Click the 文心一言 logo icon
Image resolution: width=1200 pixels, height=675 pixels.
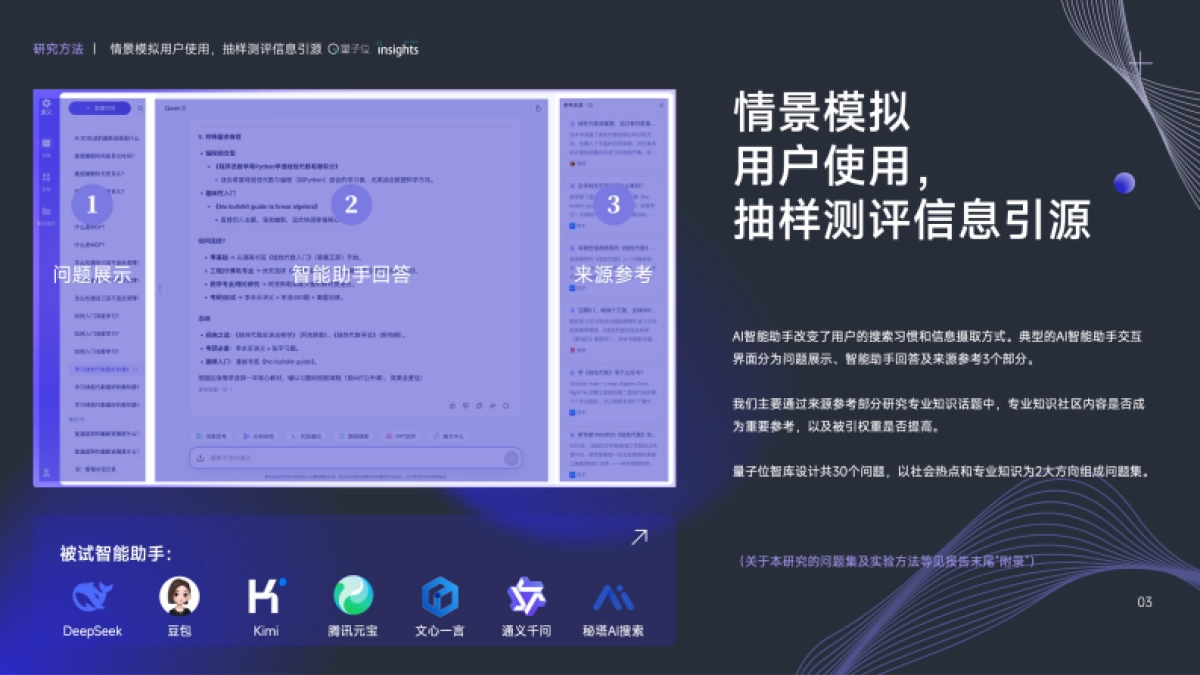click(x=438, y=597)
